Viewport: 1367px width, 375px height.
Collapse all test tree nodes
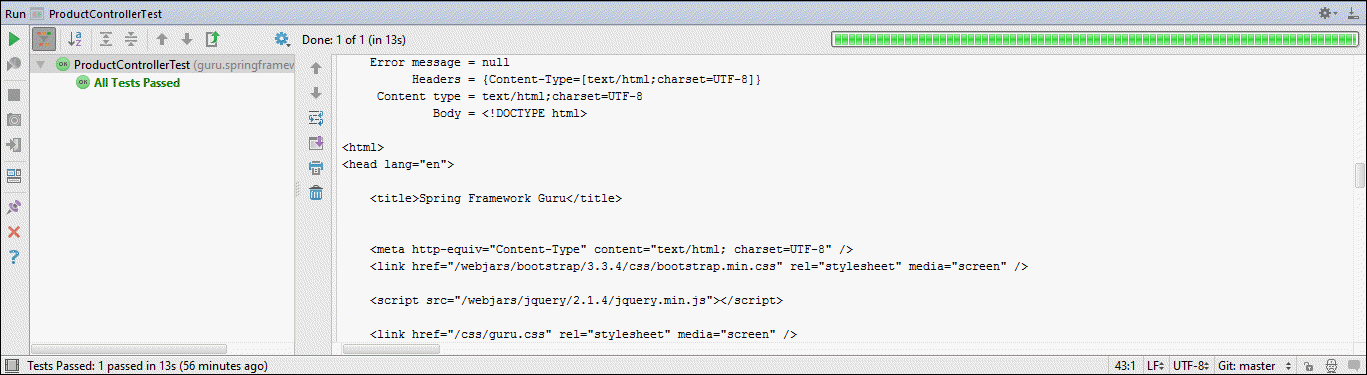[131, 39]
